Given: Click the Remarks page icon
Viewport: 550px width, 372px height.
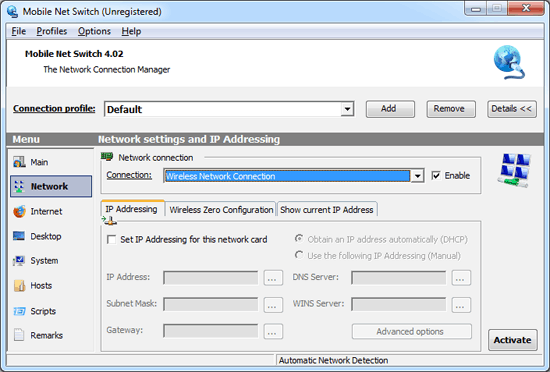Looking at the screenshot, I should pos(19,335).
